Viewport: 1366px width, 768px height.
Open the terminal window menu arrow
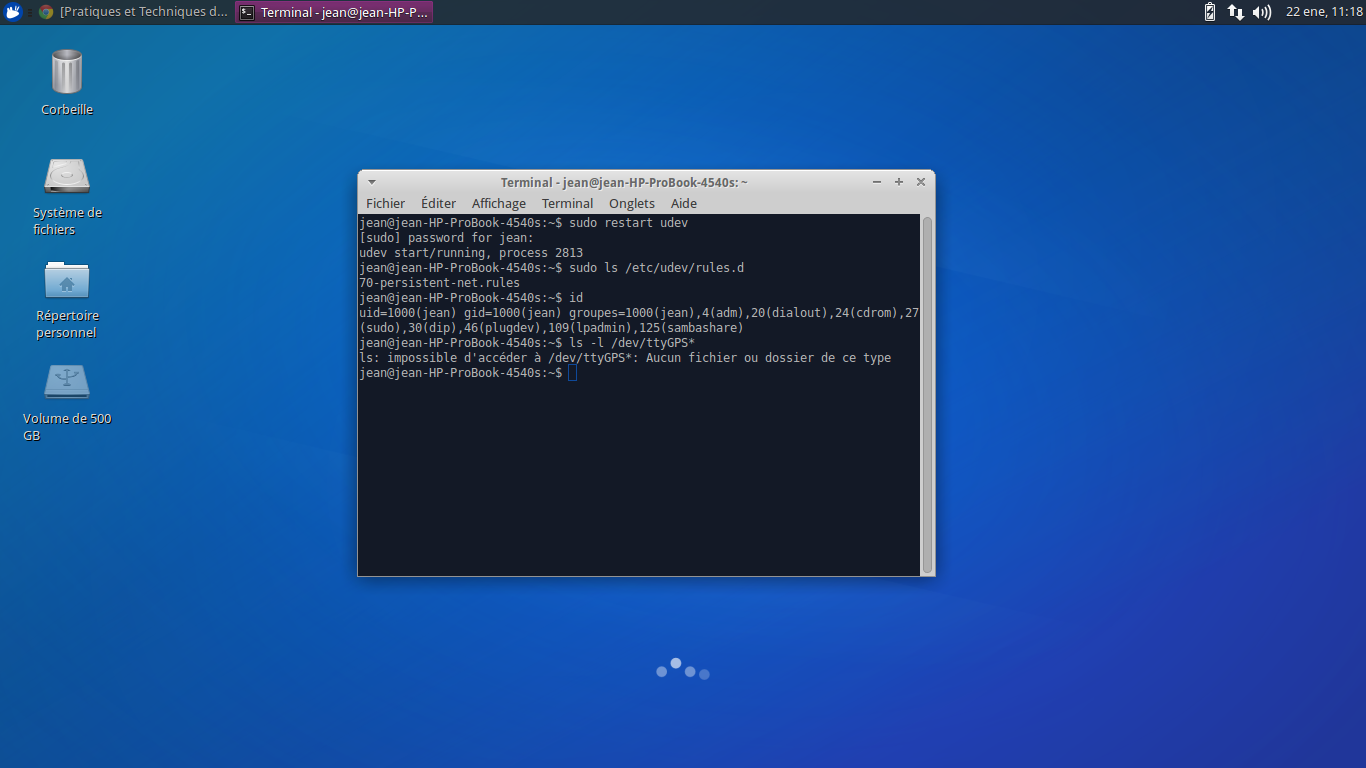pyautogui.click(x=372, y=182)
